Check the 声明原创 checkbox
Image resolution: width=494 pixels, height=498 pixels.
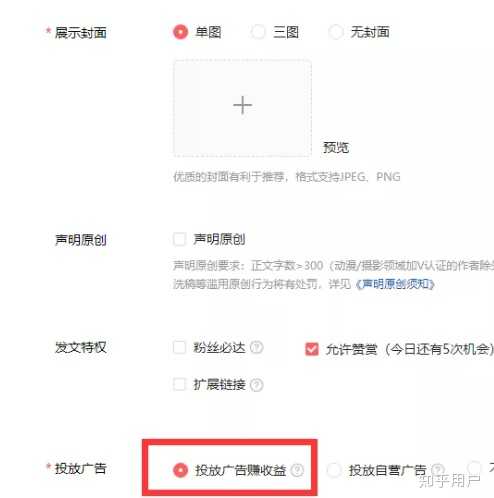click(179, 239)
